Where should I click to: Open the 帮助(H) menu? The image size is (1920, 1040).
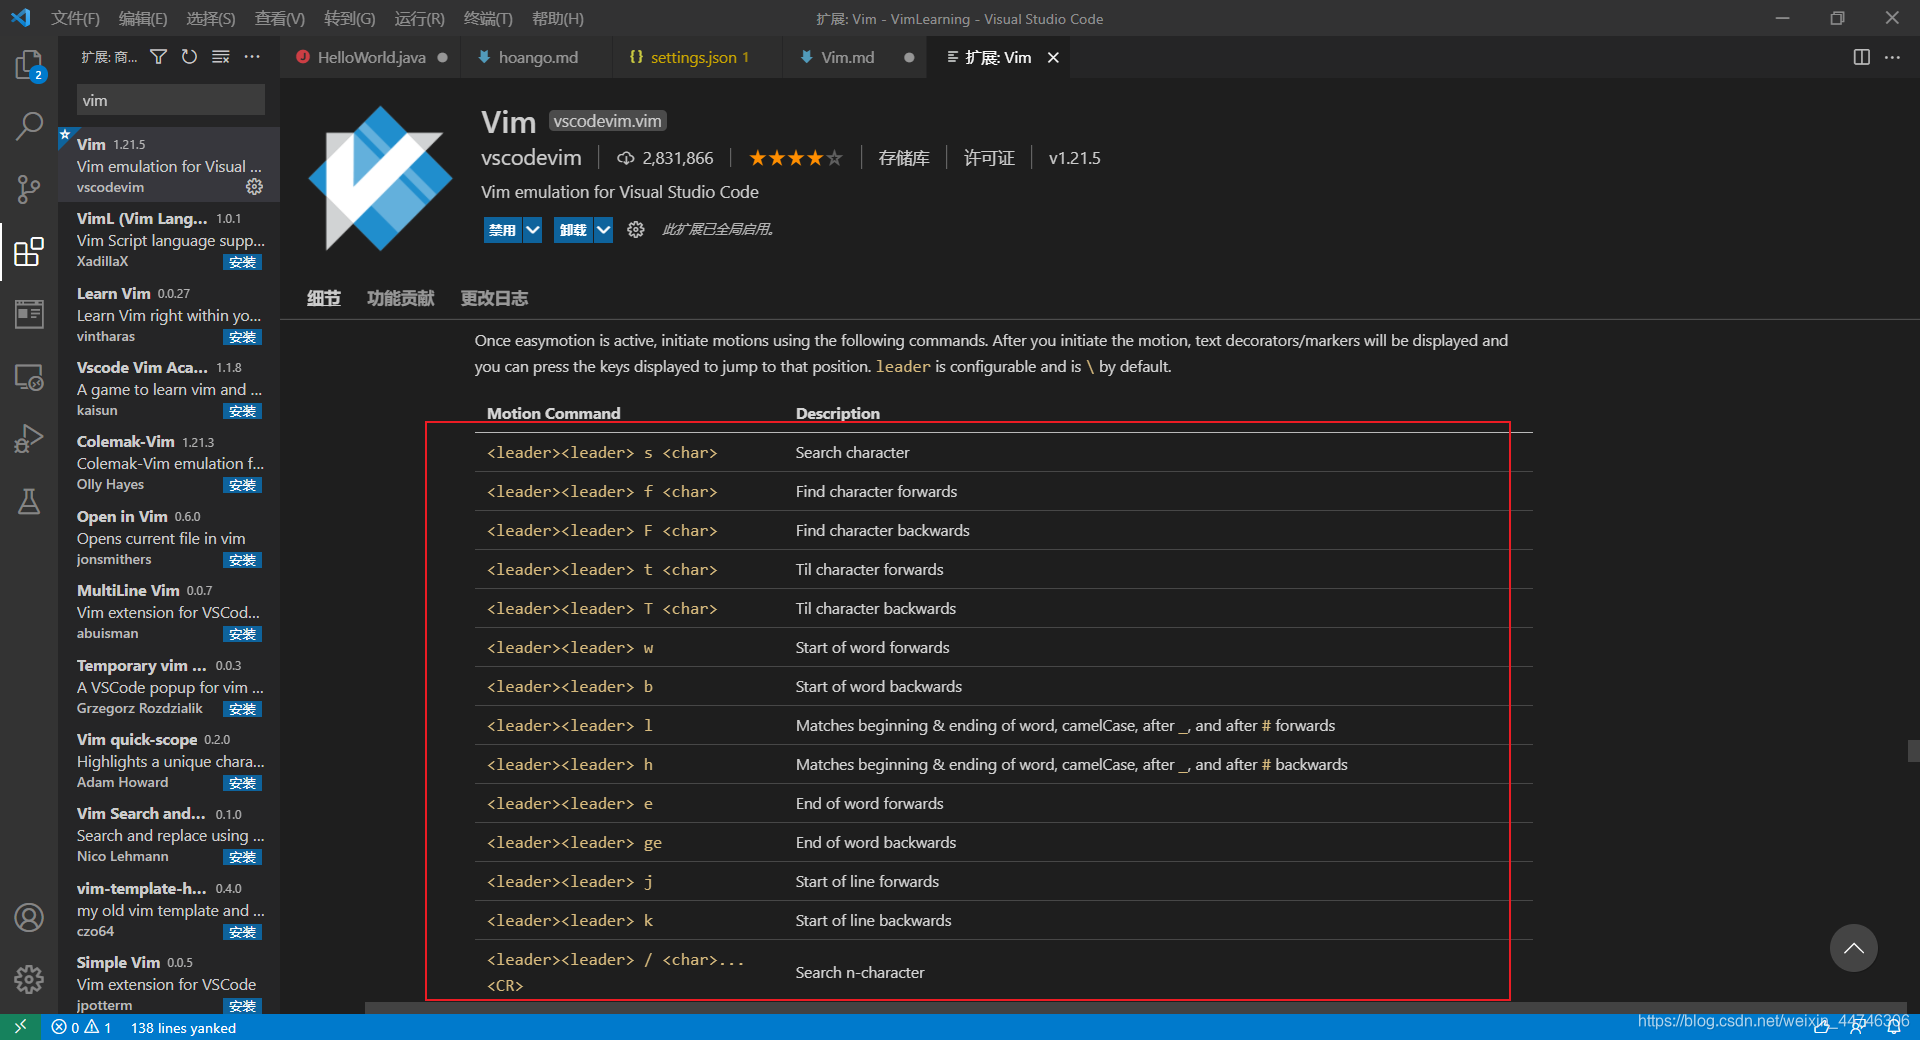(x=558, y=18)
